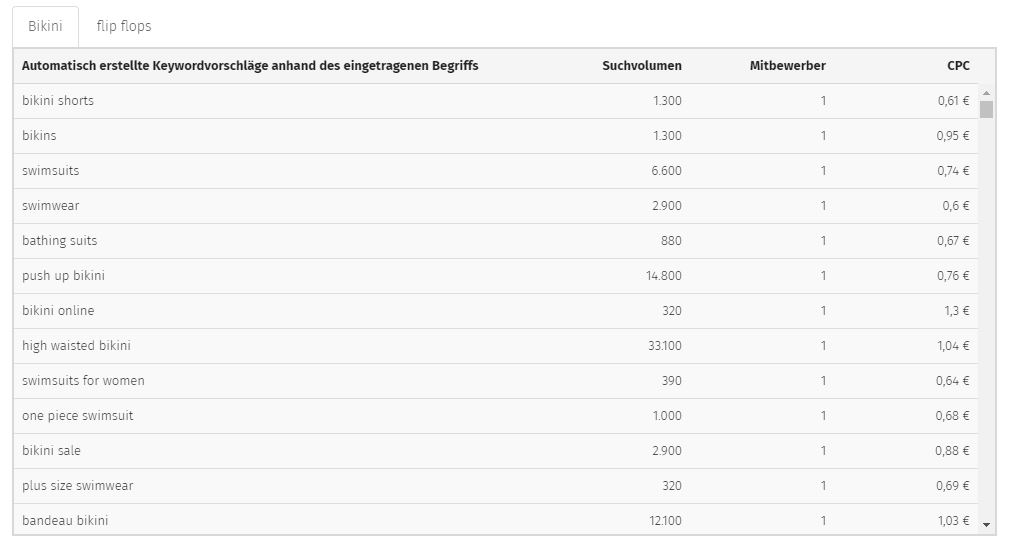Open the flip flops tab
The width and height of the screenshot is (1032, 553).
pos(124,26)
